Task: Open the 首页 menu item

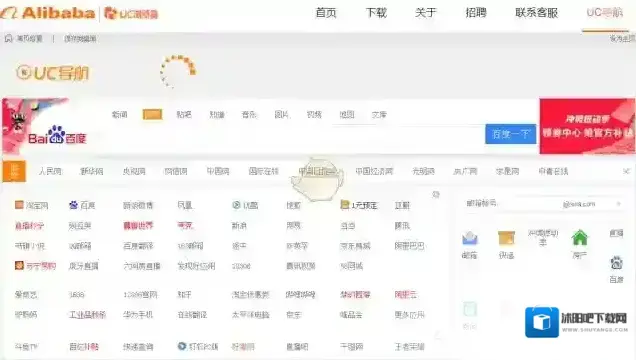Action: click(326, 13)
